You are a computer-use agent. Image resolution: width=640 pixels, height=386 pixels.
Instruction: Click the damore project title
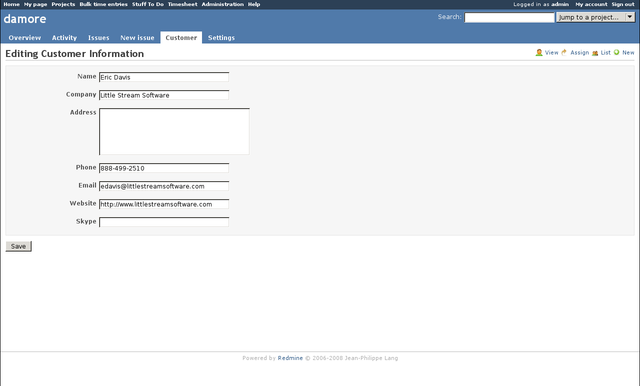[x=25, y=19]
